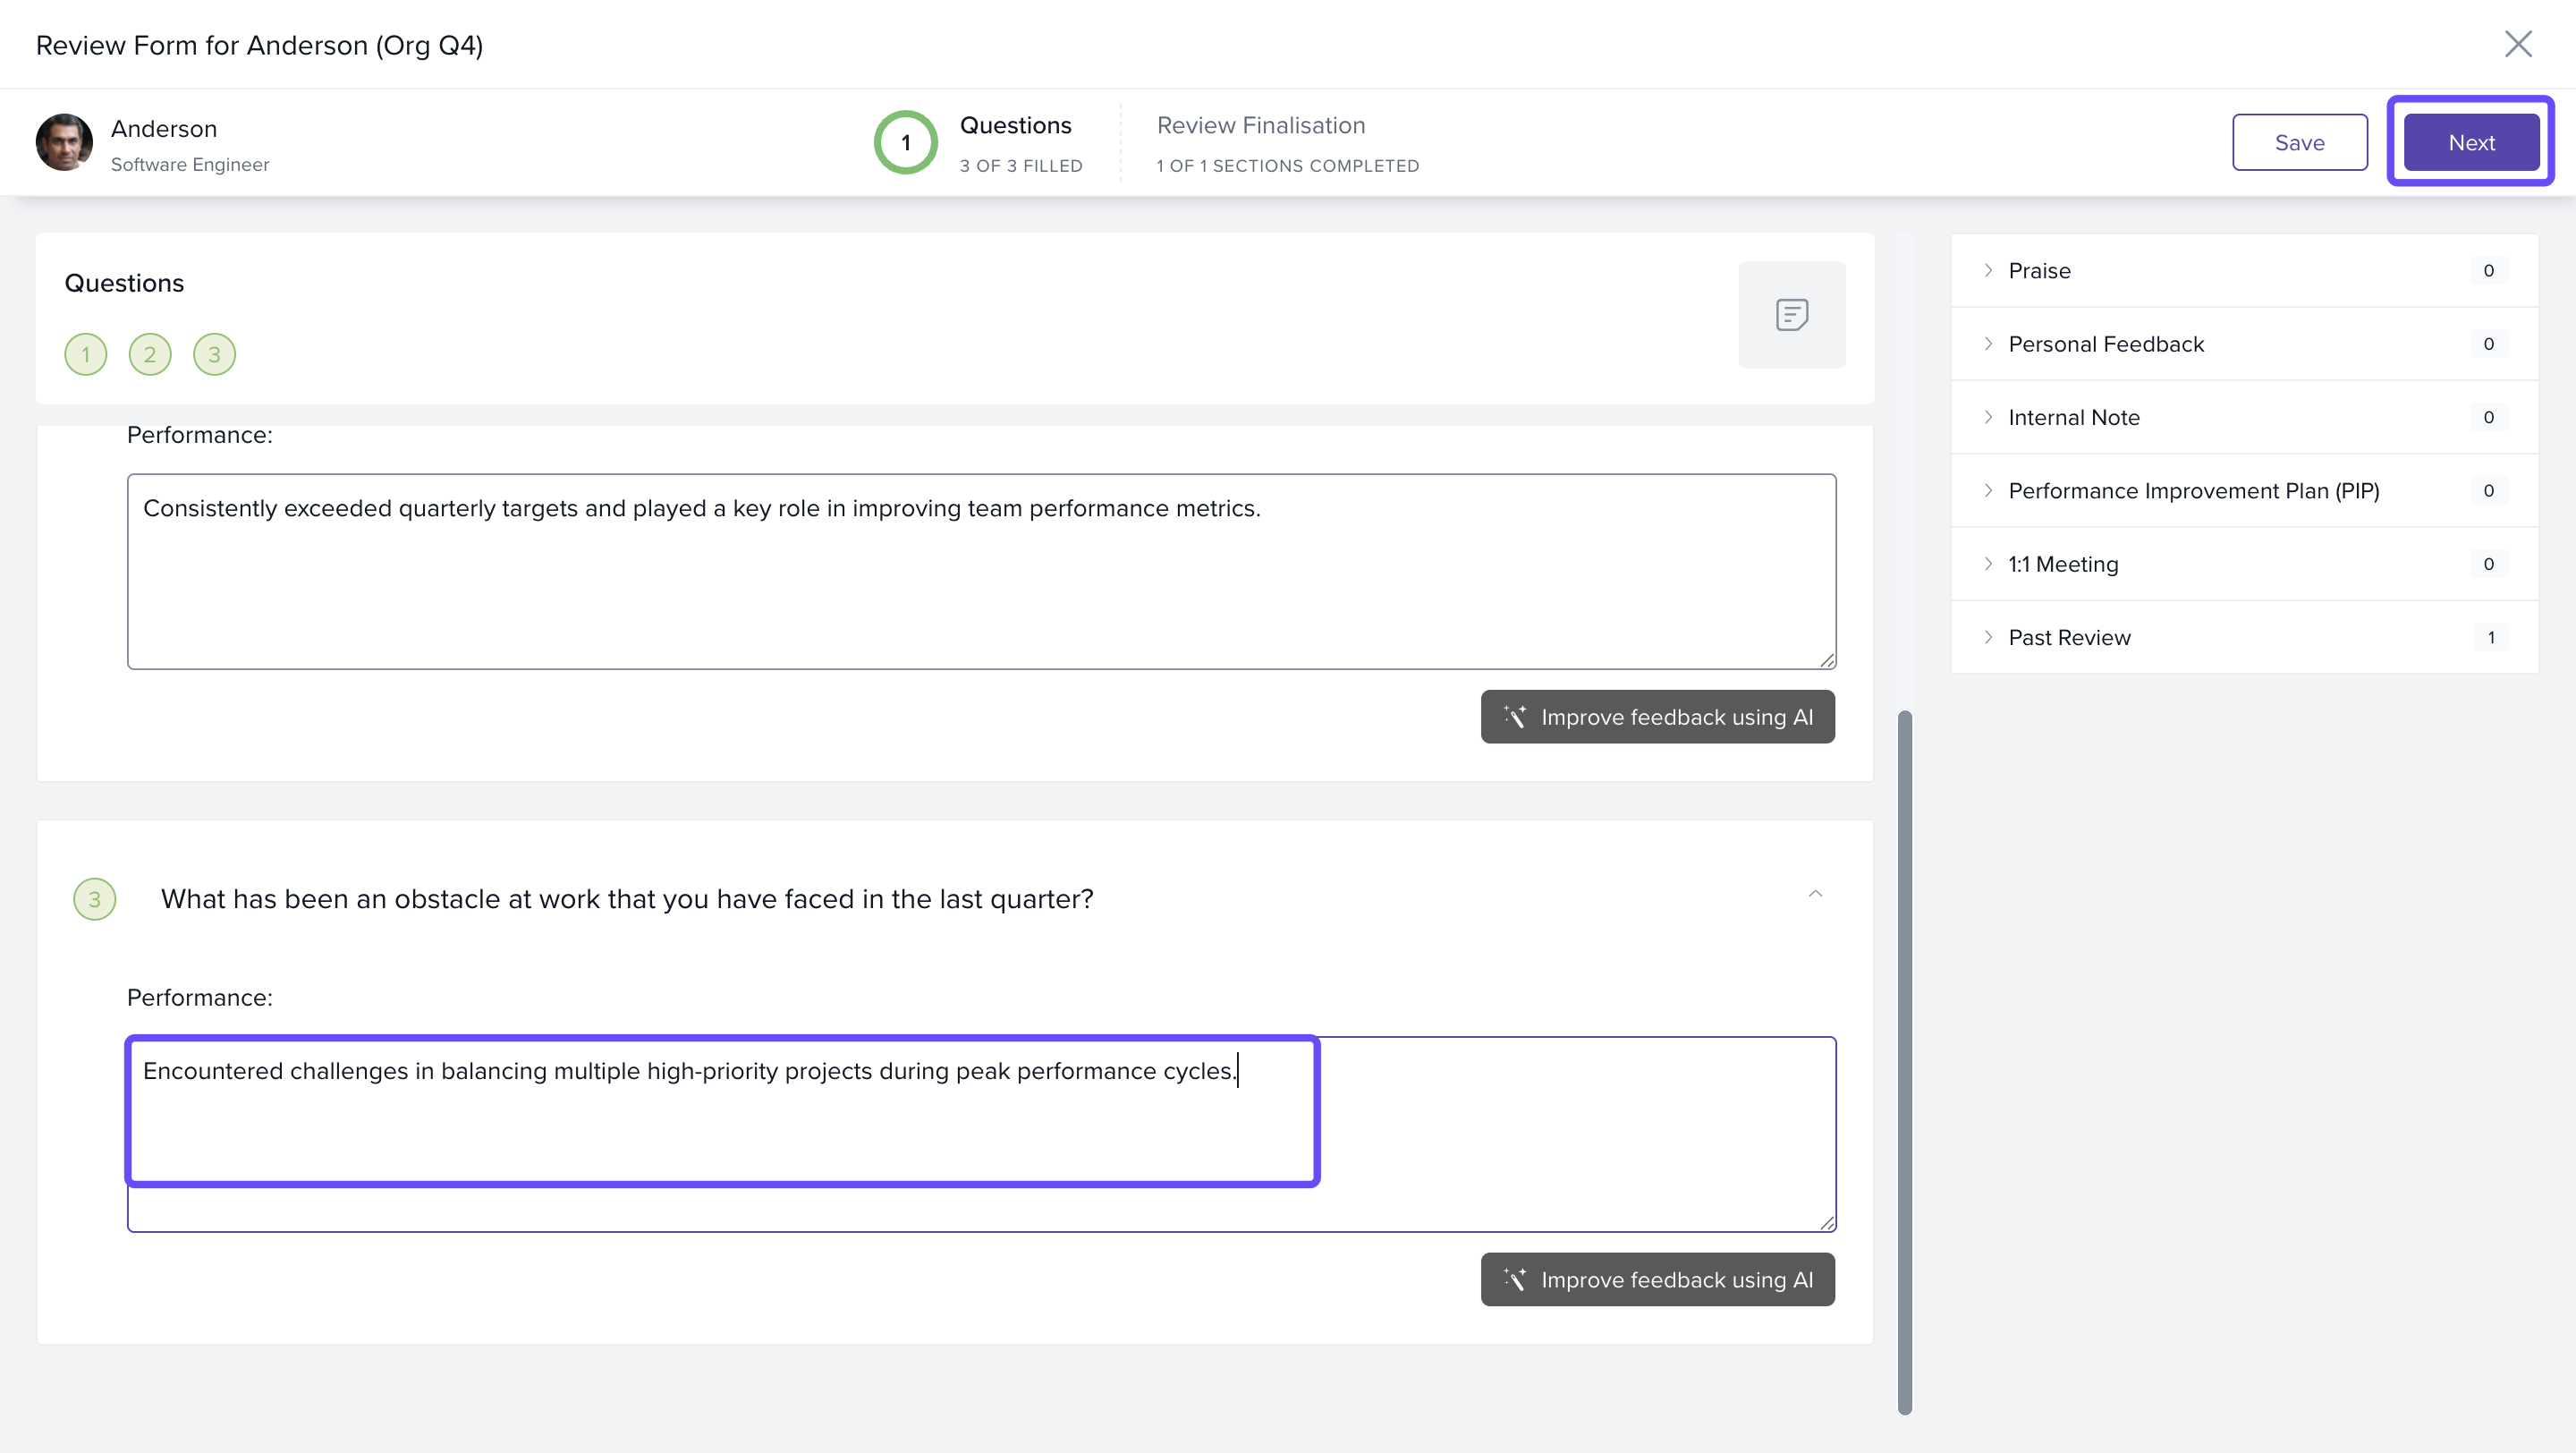This screenshot has width=2576, height=1453.
Task: Jump to question 2 circle indicator
Action: coord(150,354)
